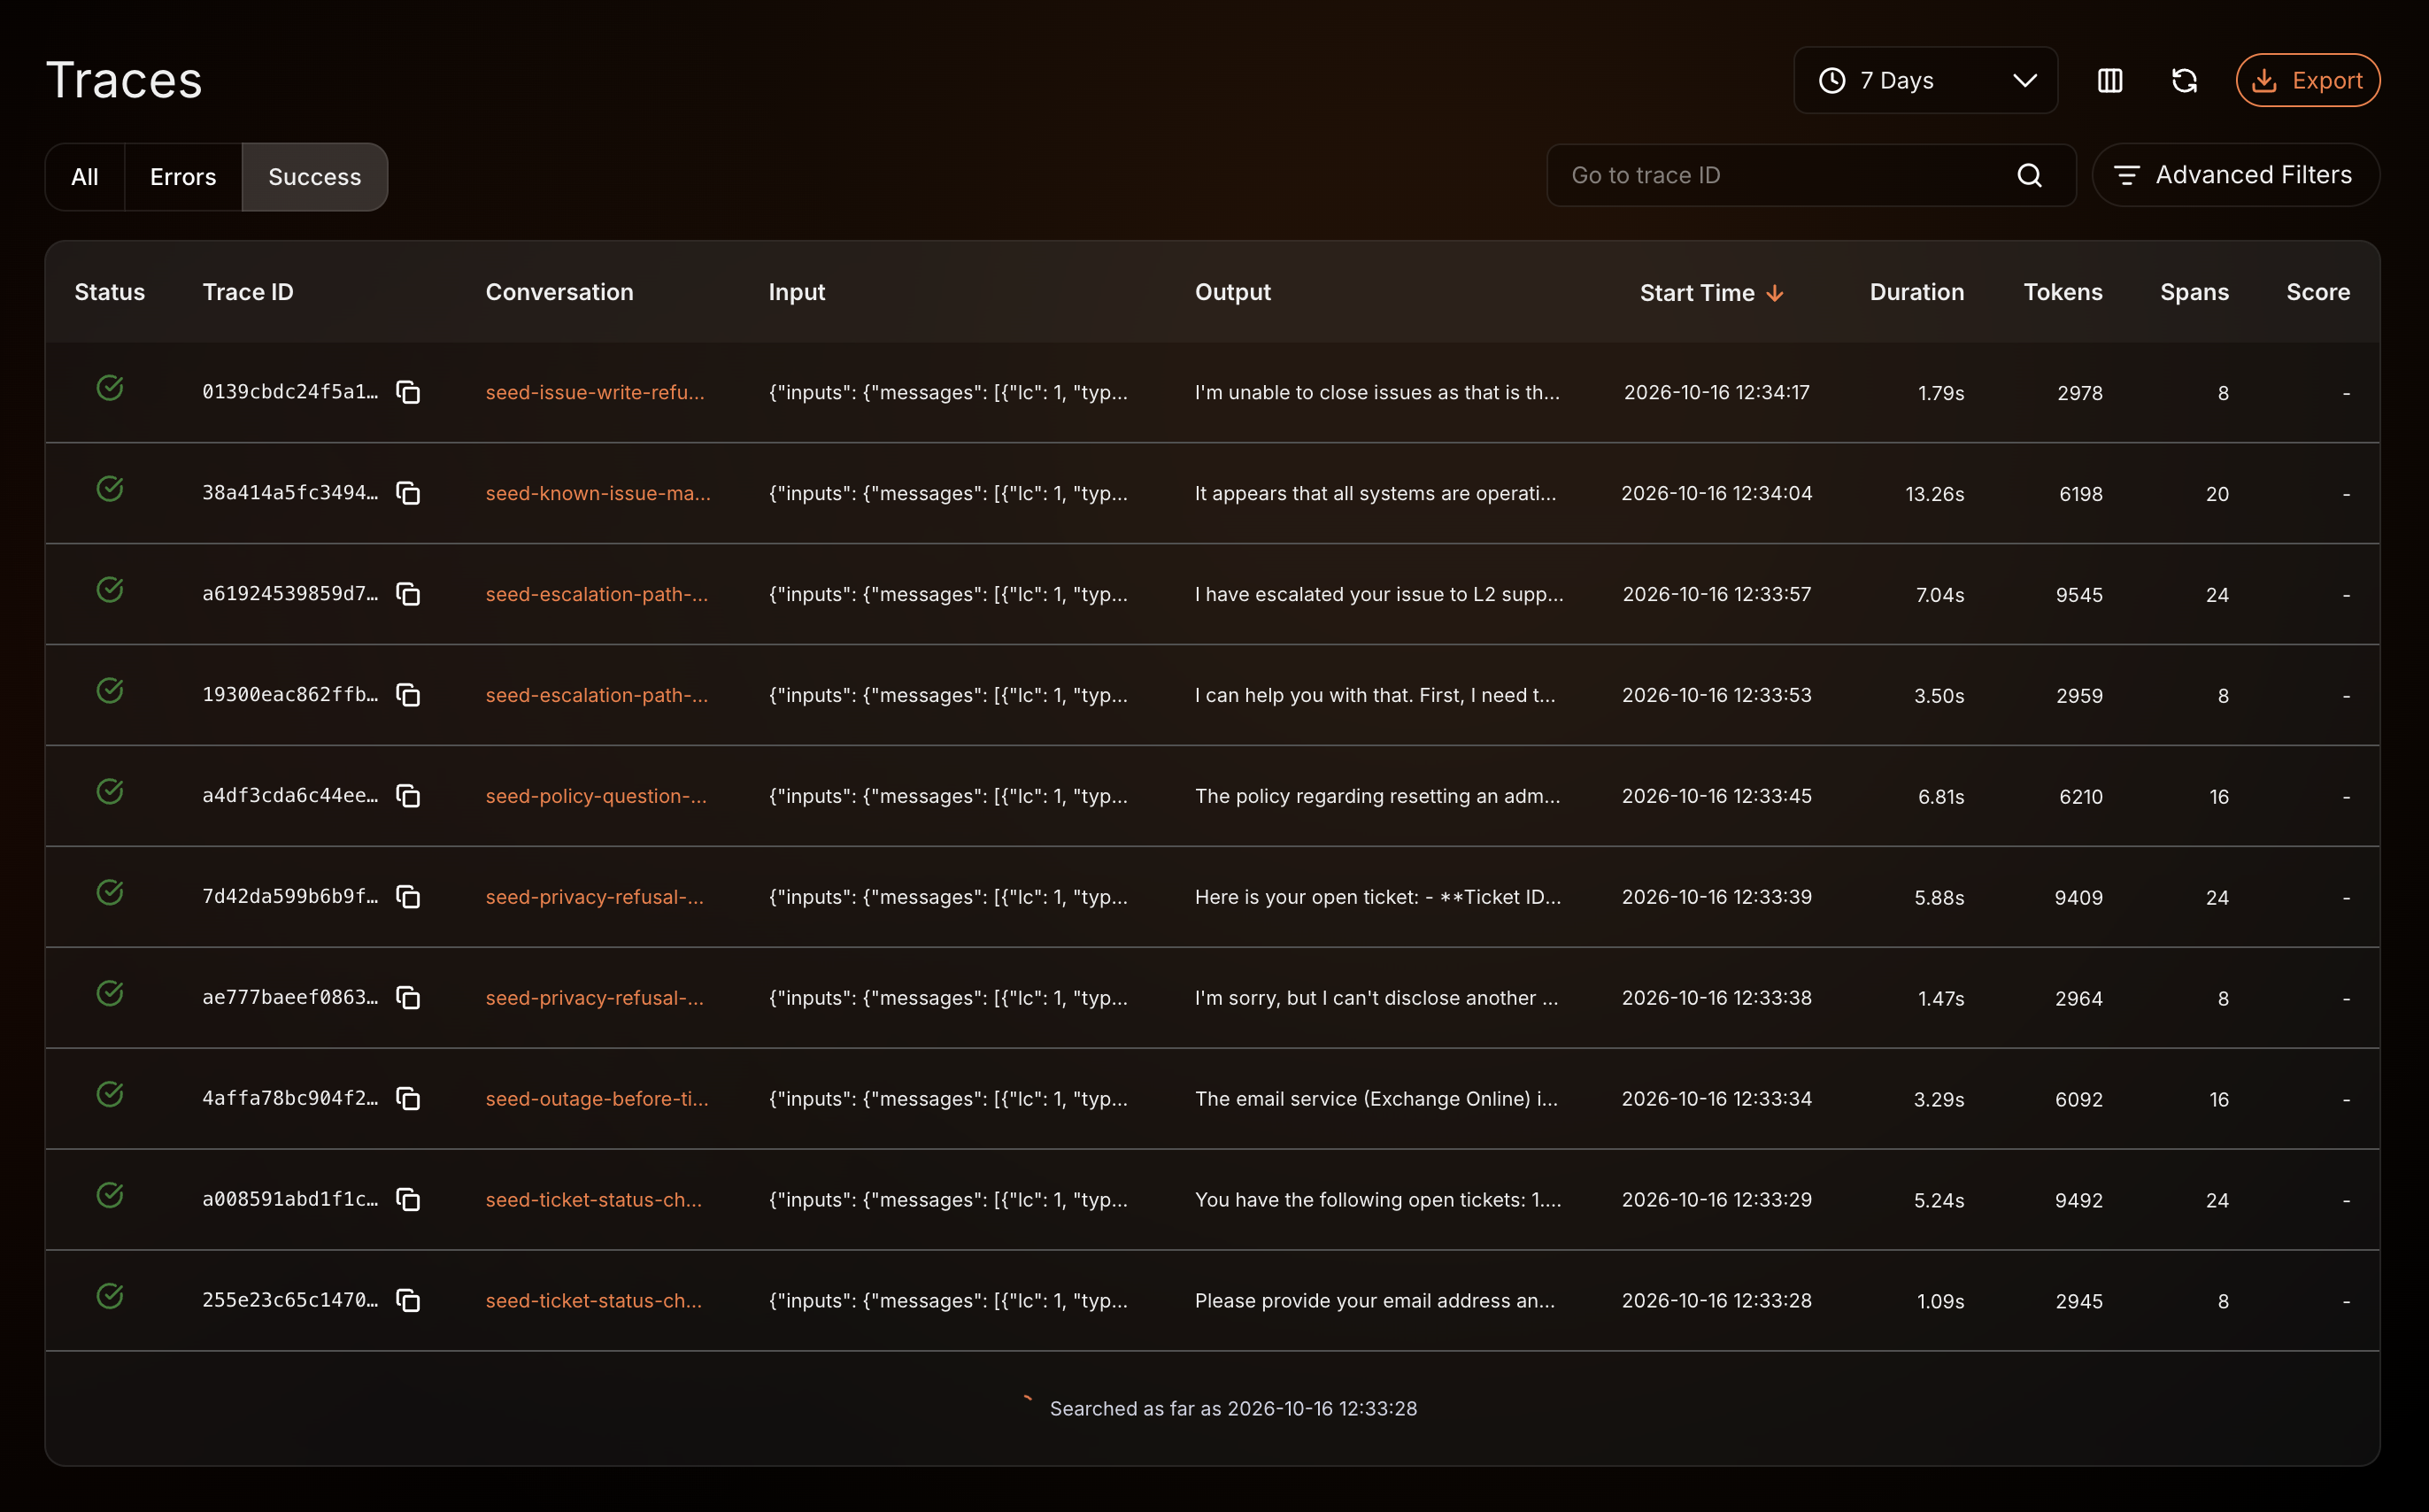The height and width of the screenshot is (1512, 2429).
Task: Focus the Go to trace ID field
Action: click(1811, 175)
